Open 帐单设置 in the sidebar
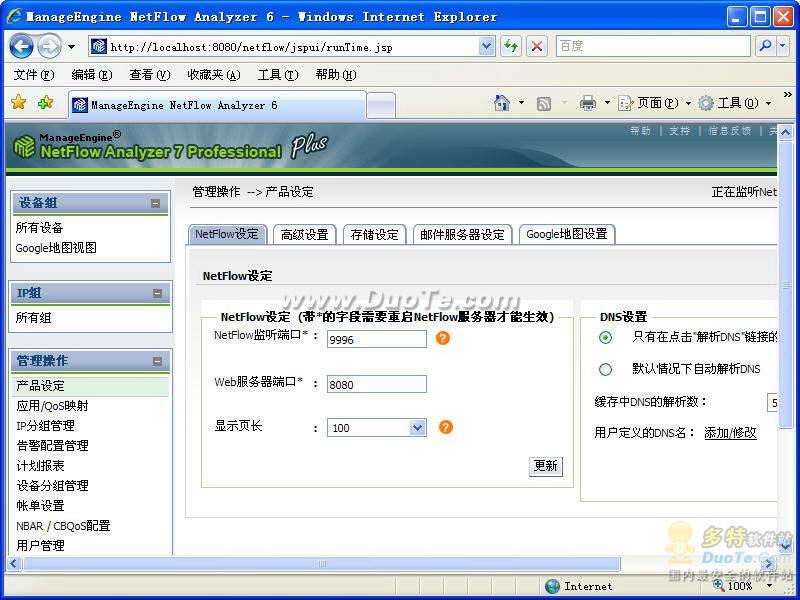This screenshot has height=600, width=800. point(40,506)
